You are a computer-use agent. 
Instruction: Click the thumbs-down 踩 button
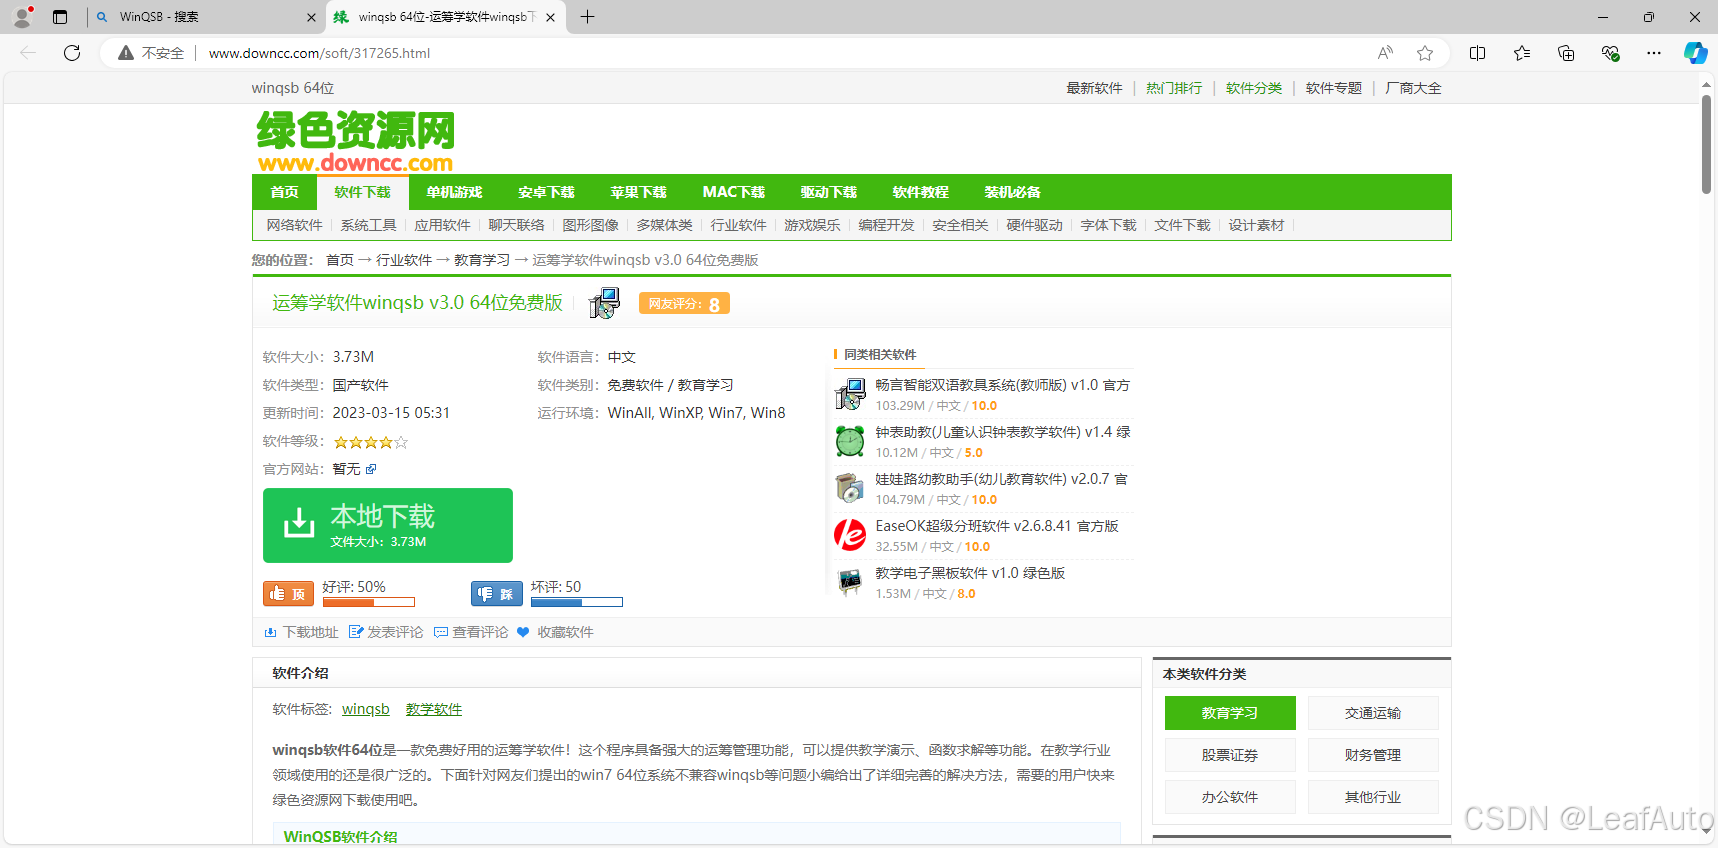point(497,594)
